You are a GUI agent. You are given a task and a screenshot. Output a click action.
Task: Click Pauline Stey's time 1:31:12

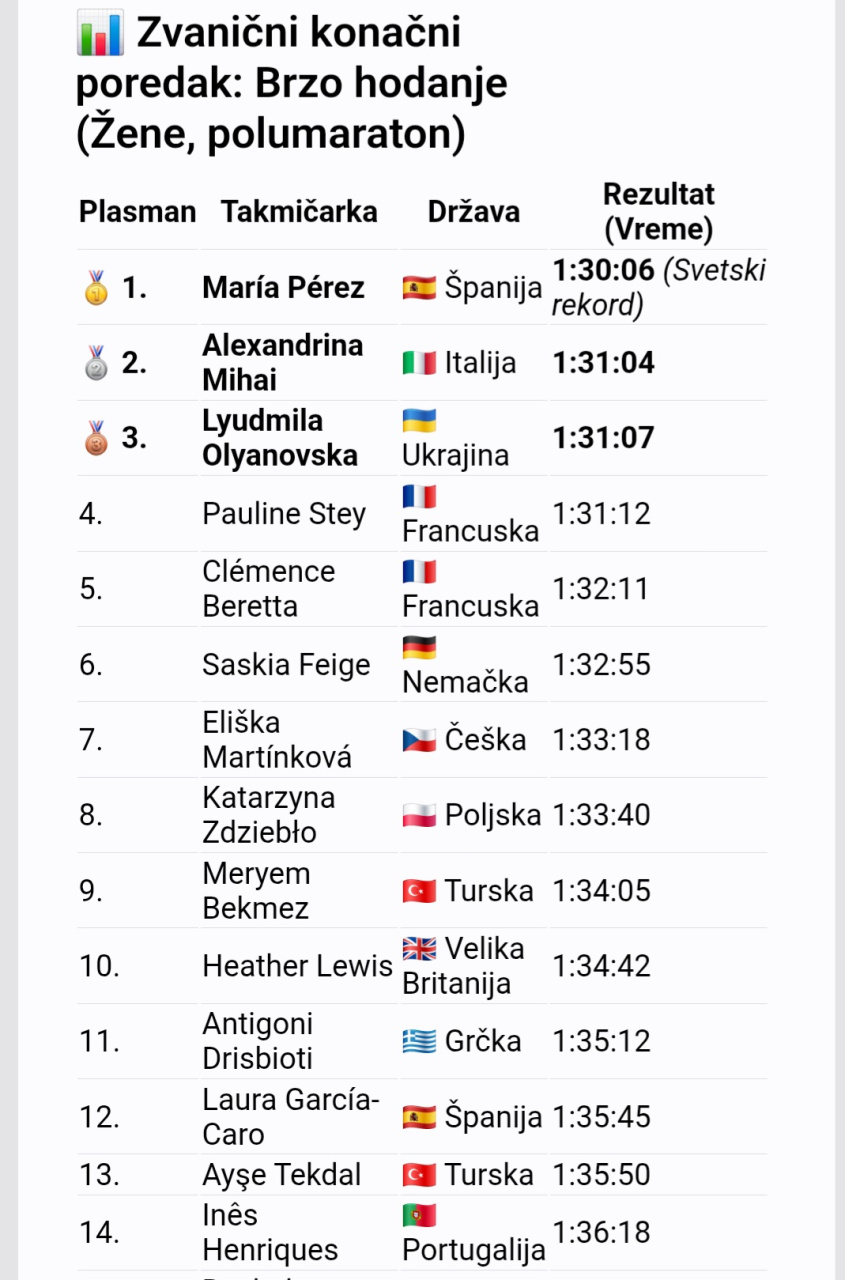pos(601,513)
